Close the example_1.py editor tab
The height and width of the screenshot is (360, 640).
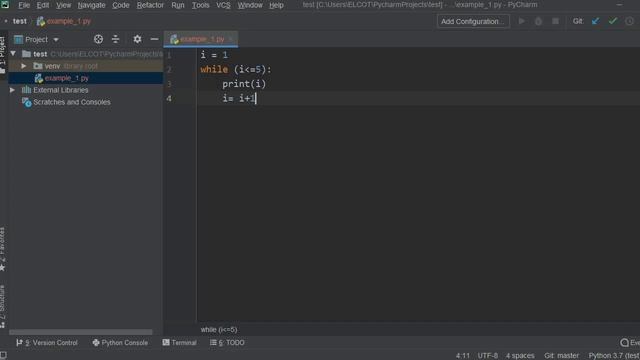(x=231, y=39)
